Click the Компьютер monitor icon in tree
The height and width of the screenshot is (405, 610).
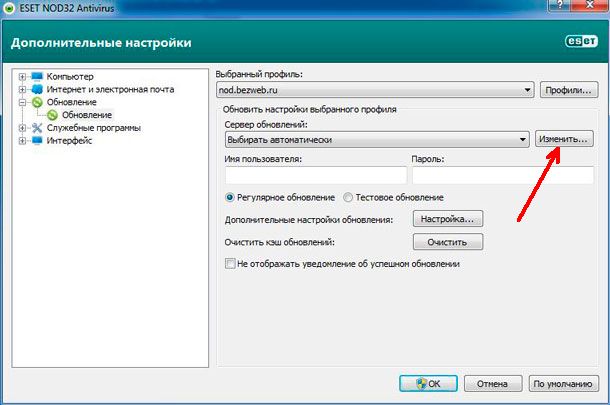(37, 76)
